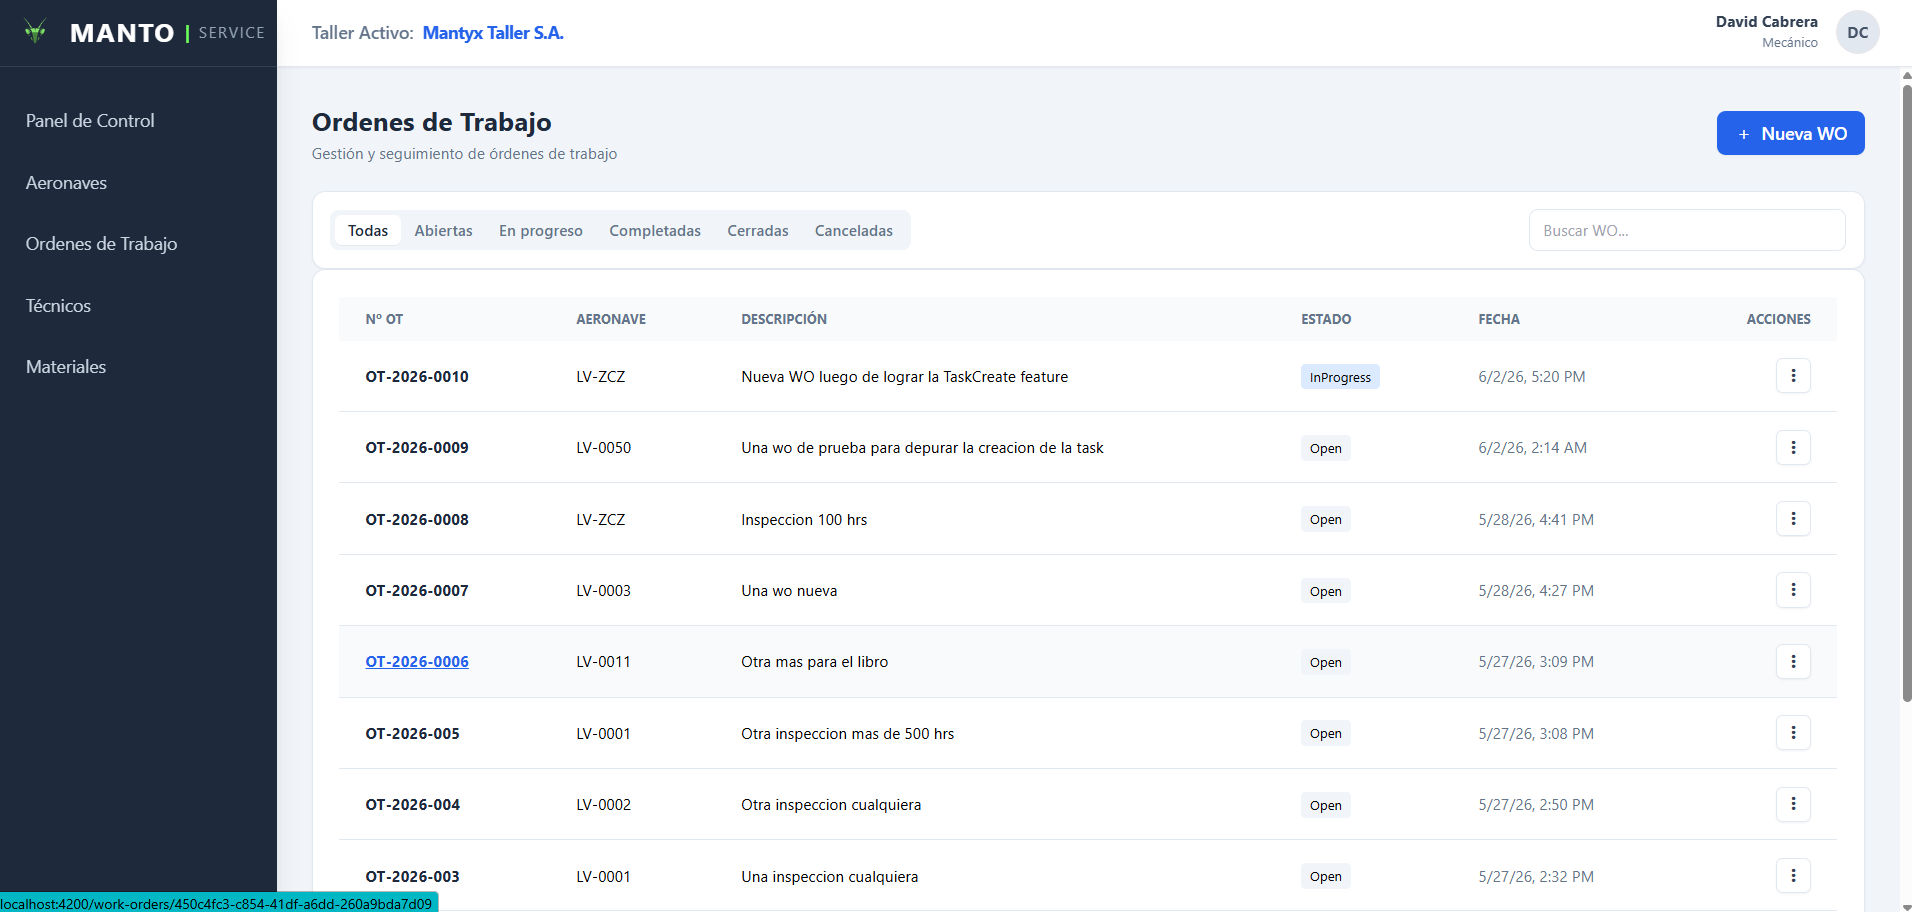Show Canceladas work orders
This screenshot has height=912, width=1912.
pos(854,230)
